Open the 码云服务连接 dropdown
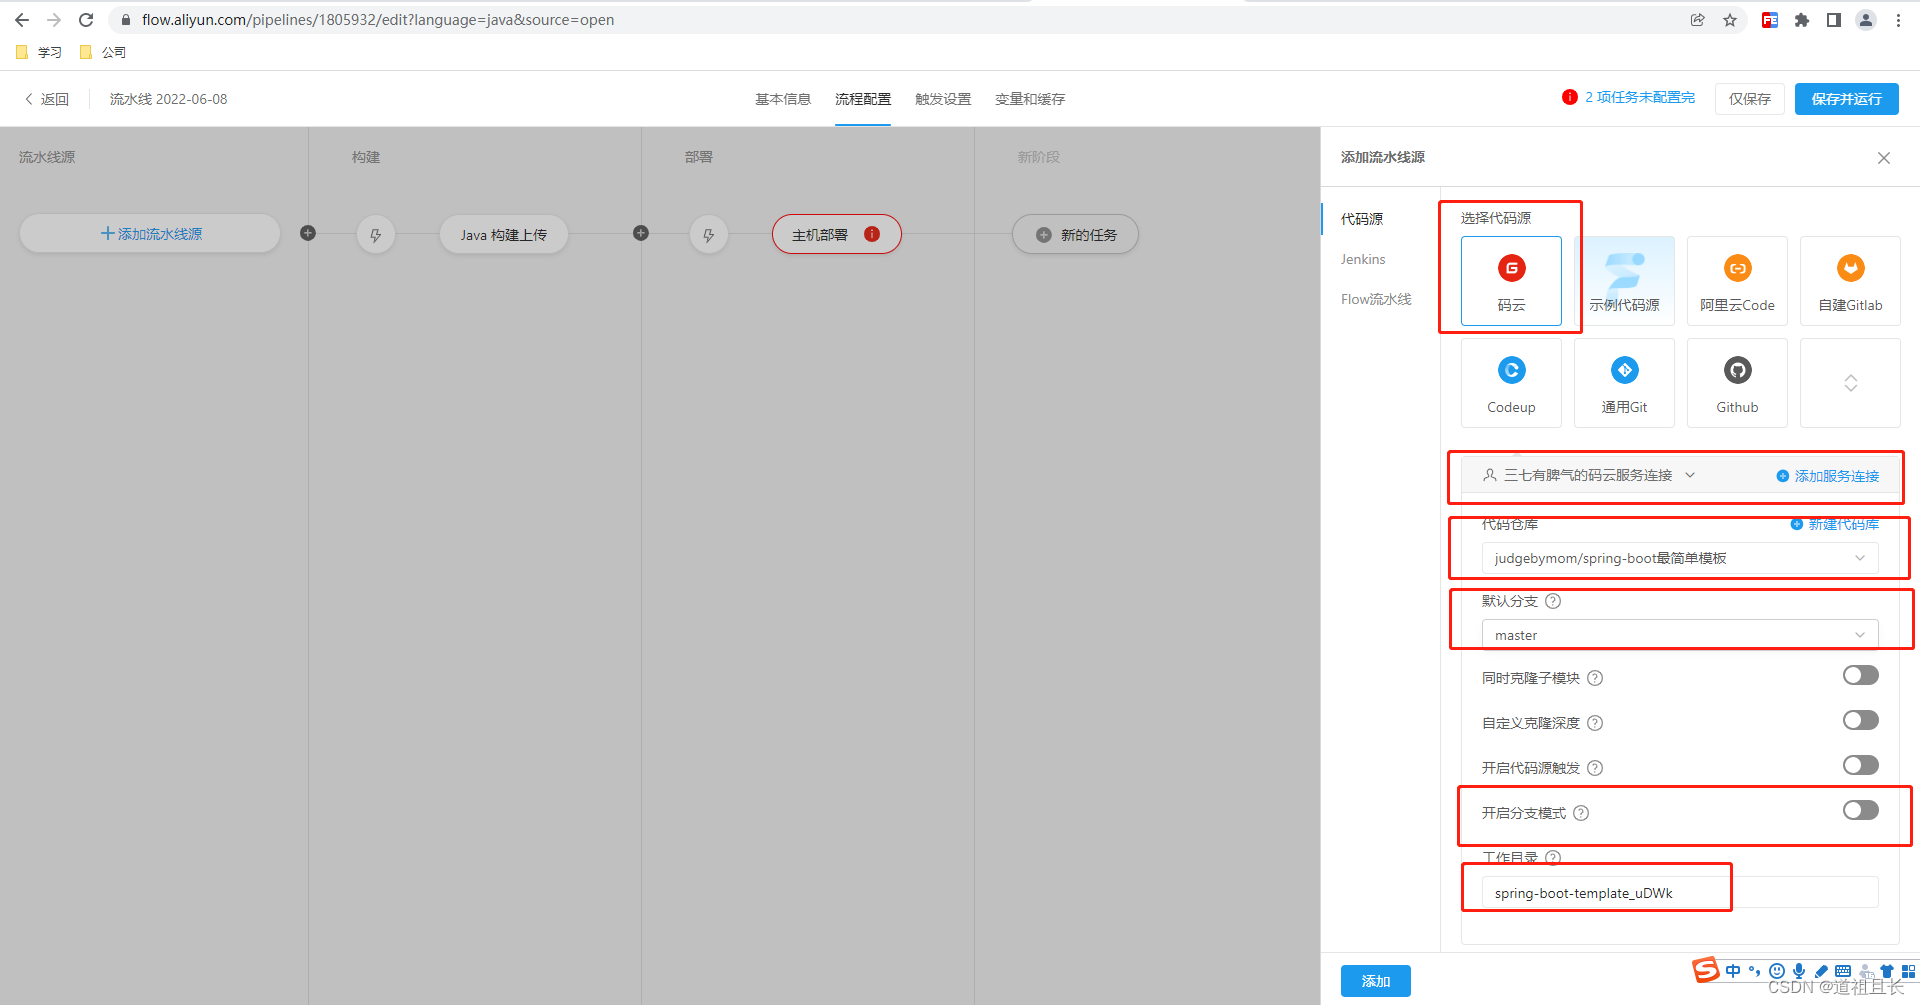 pos(1589,475)
